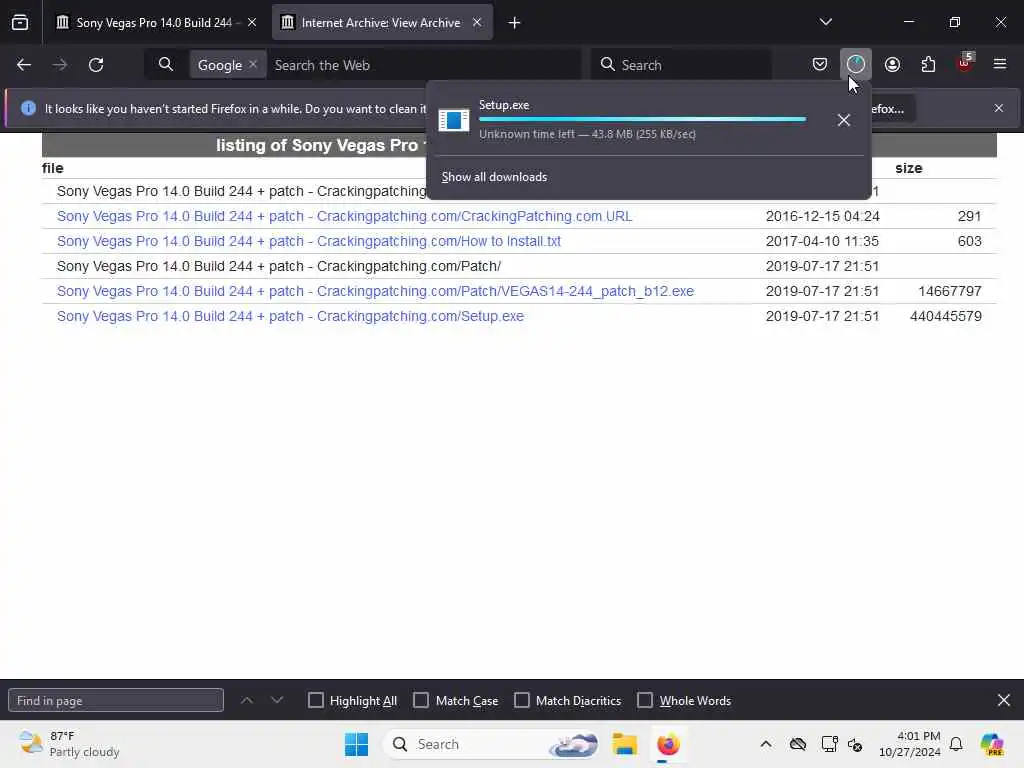Click the Firefox taskbar icon
The width and height of the screenshot is (1024, 768).
pos(668,744)
